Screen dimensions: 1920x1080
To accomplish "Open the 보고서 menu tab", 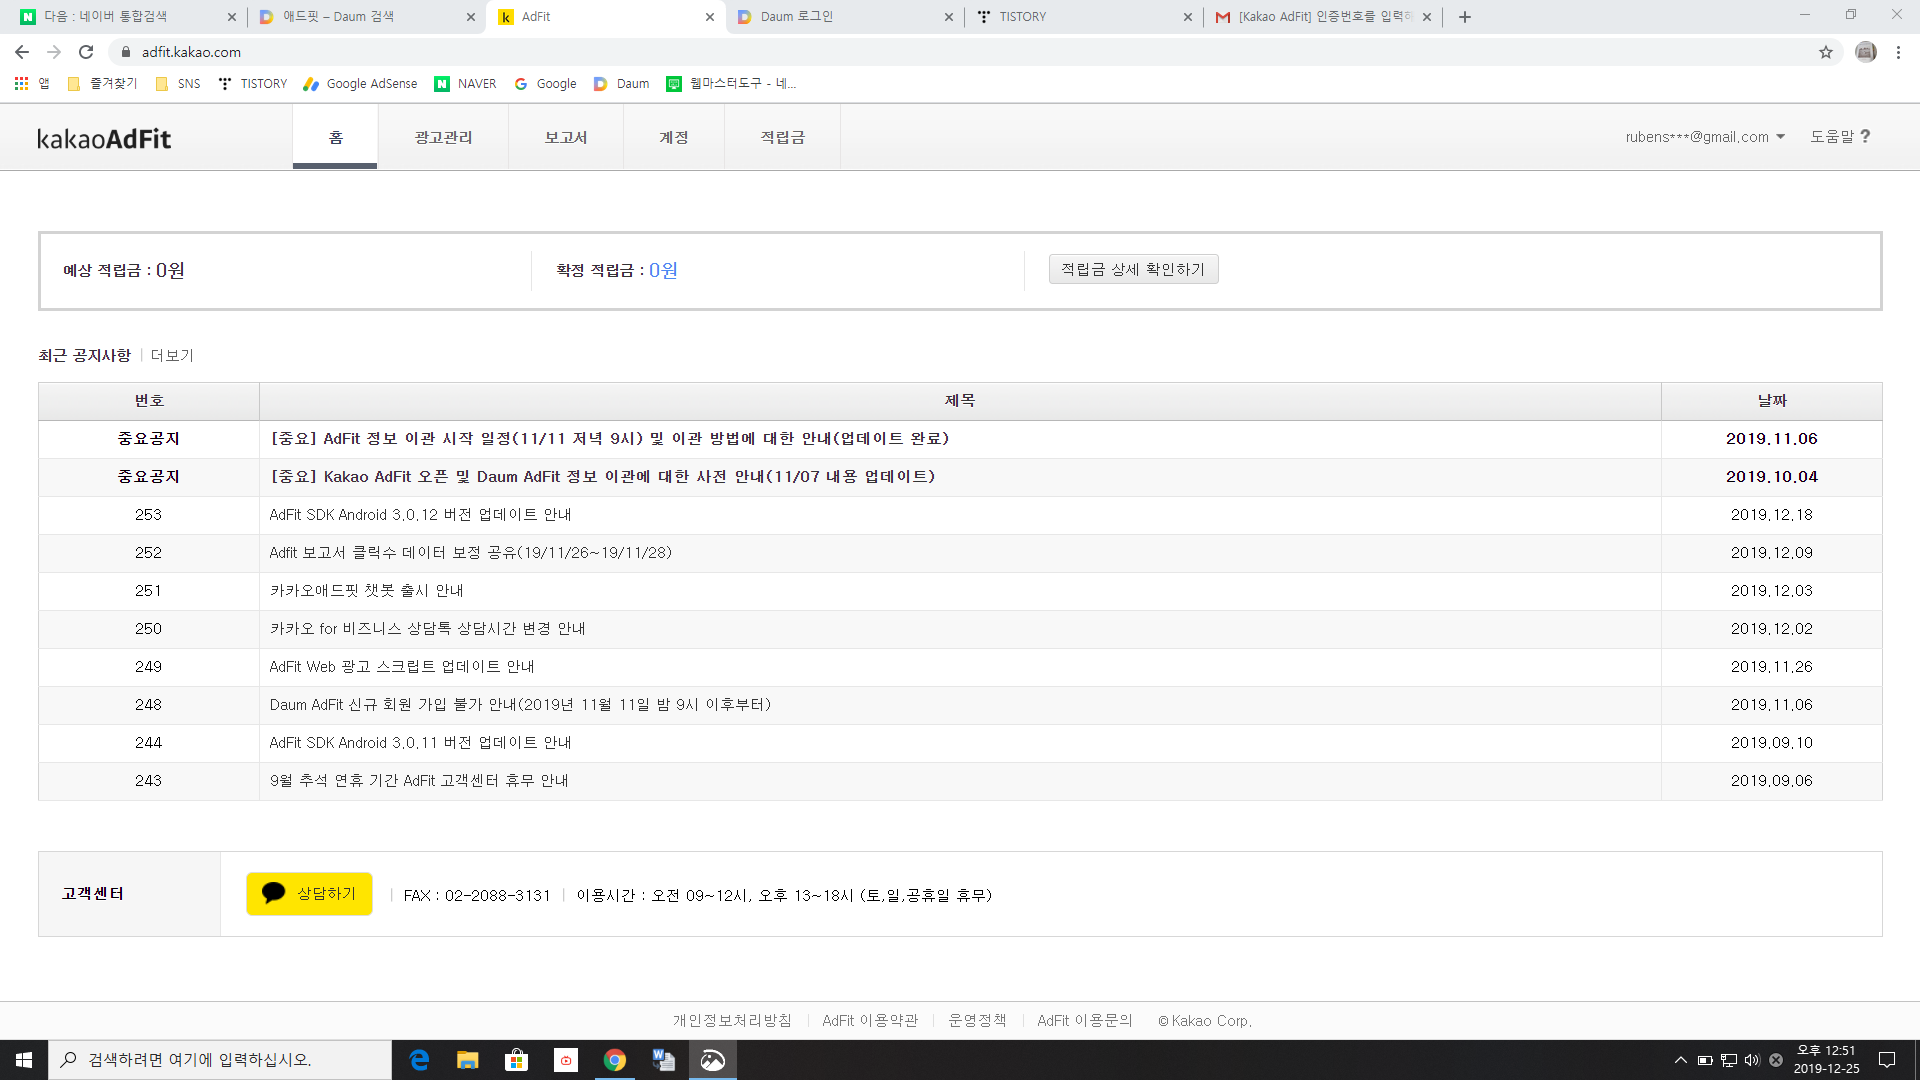I will tap(565, 137).
